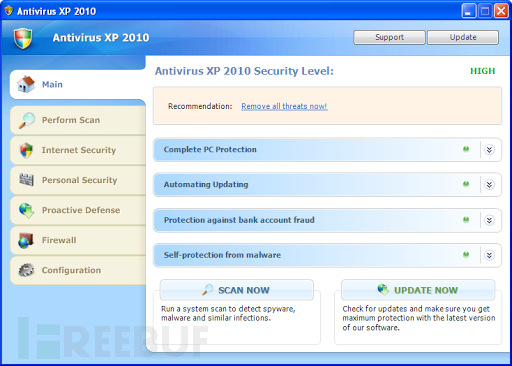The height and width of the screenshot is (366, 512).
Task: Click the brick wall globe Firewall icon
Action: pos(26,241)
